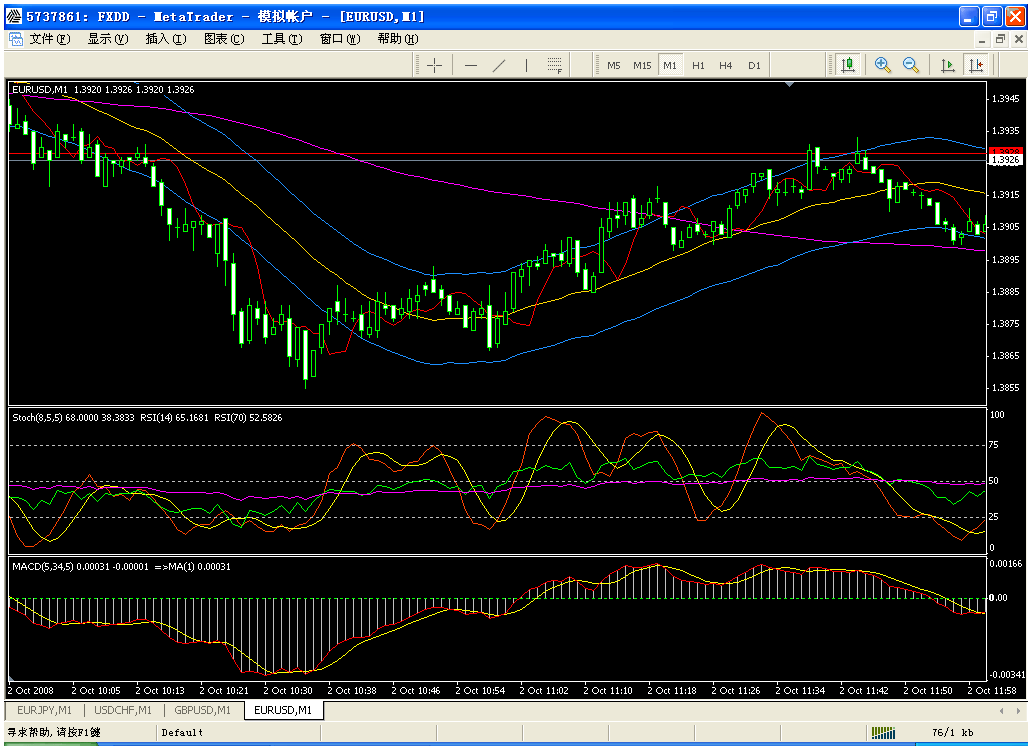
Task: Choose the Fibonacci retracement tool
Action: 554,65
